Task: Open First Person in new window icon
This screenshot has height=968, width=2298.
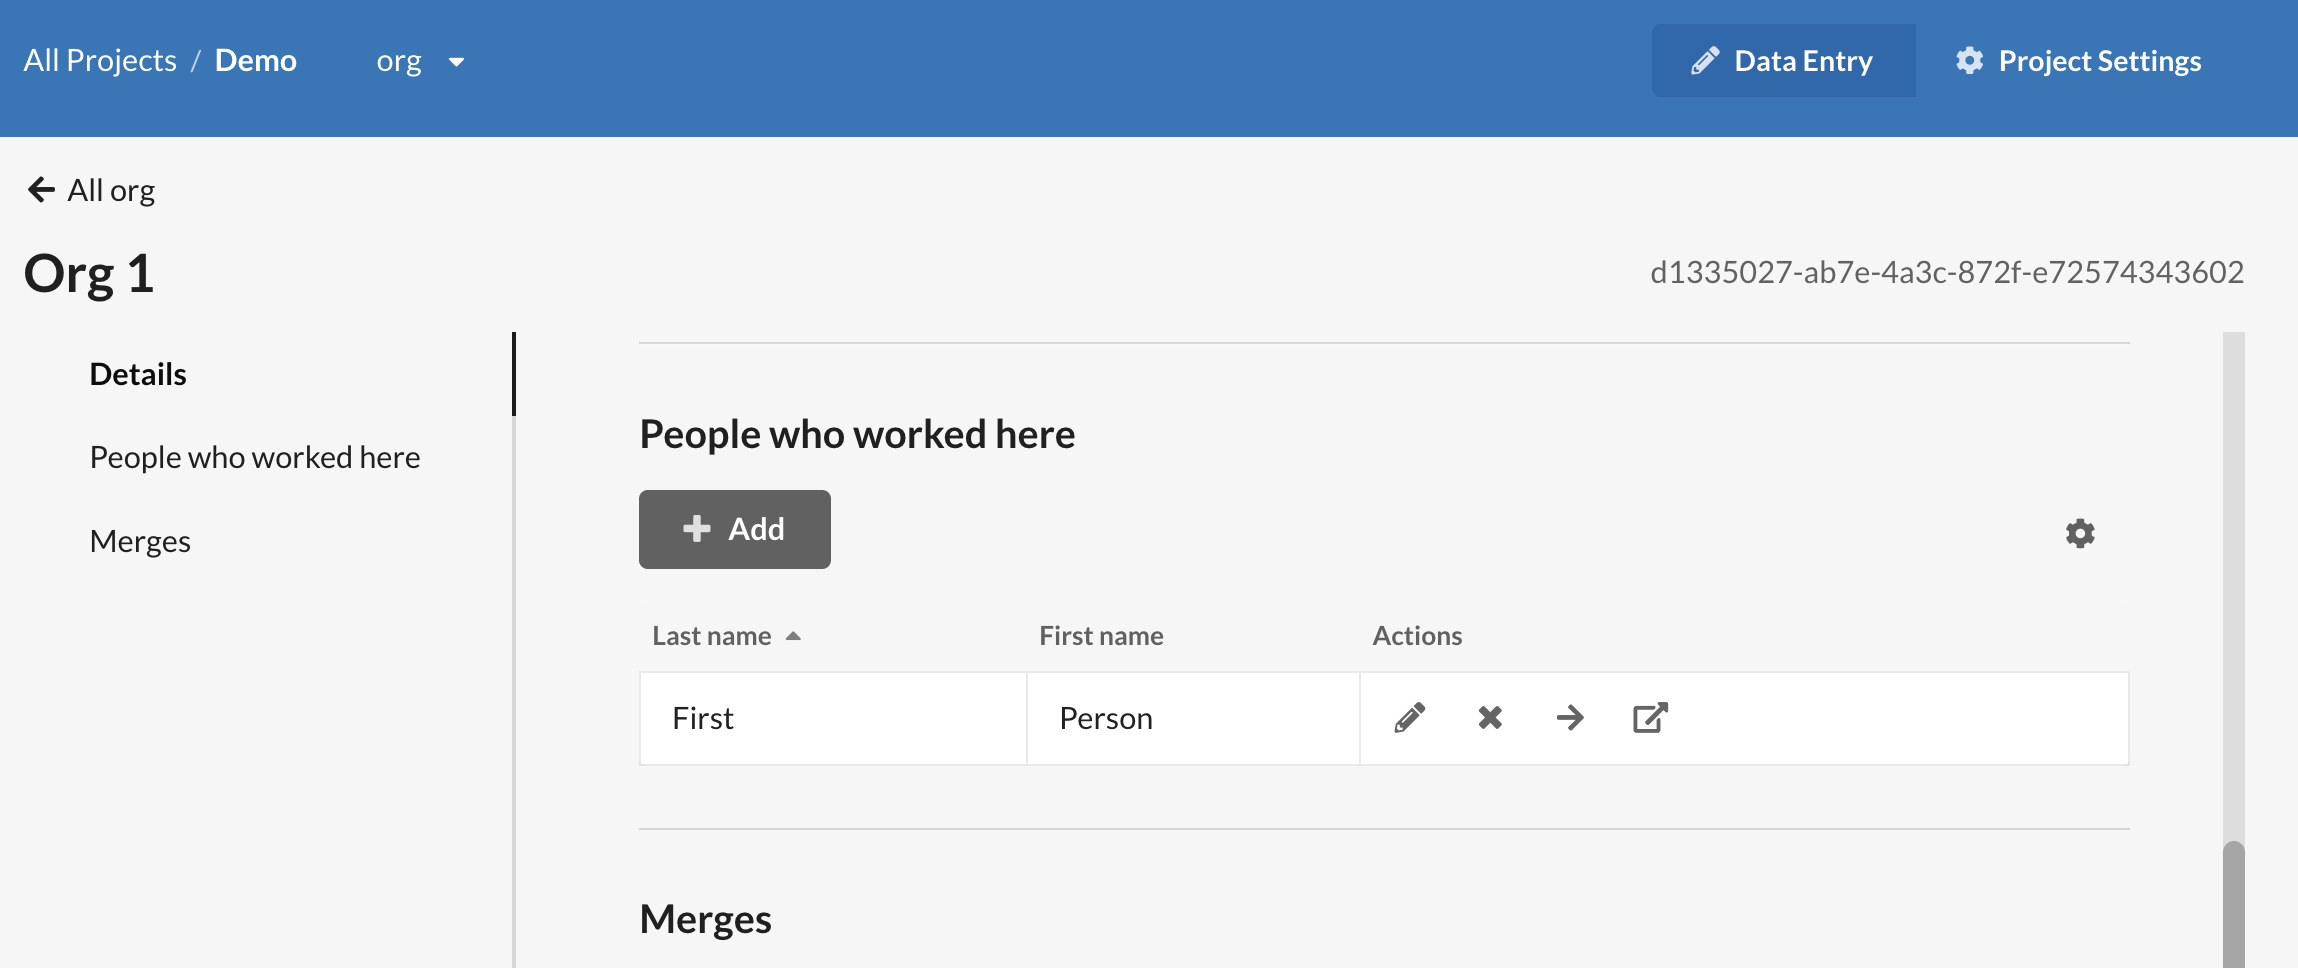Action: point(1650,718)
